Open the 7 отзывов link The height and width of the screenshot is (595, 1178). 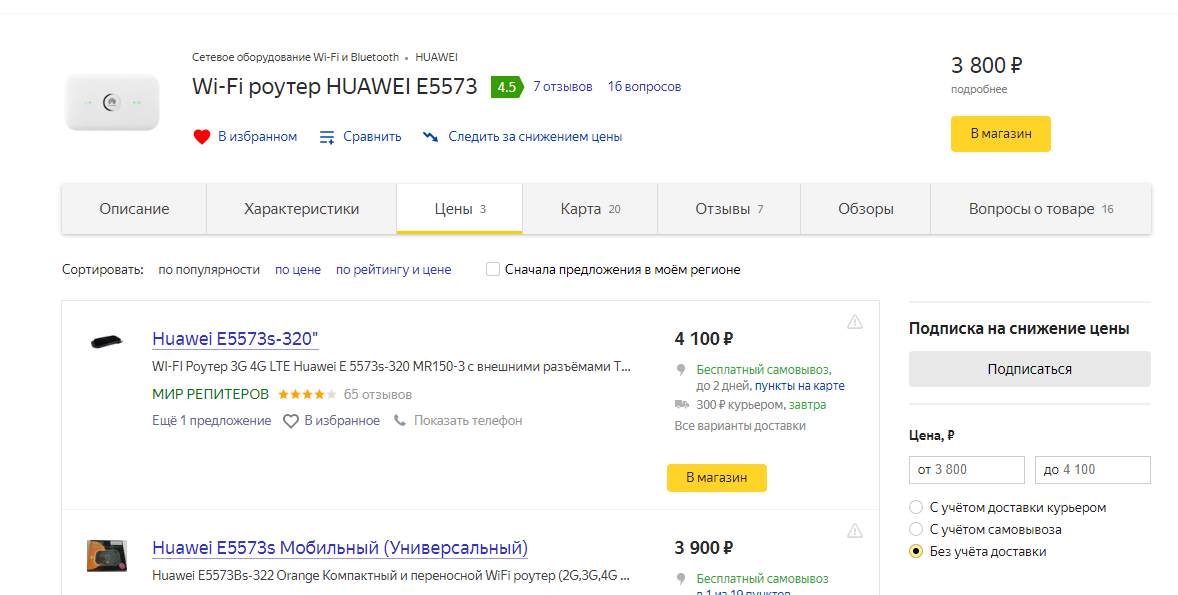coord(563,87)
